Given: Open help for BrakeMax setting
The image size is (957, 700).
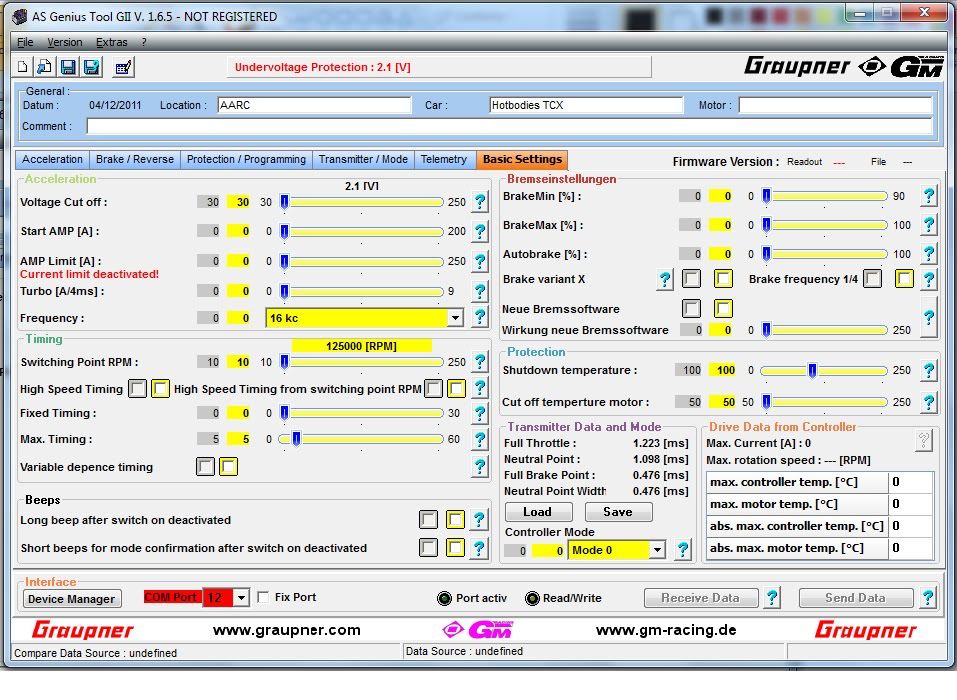Looking at the screenshot, I should click(x=928, y=225).
